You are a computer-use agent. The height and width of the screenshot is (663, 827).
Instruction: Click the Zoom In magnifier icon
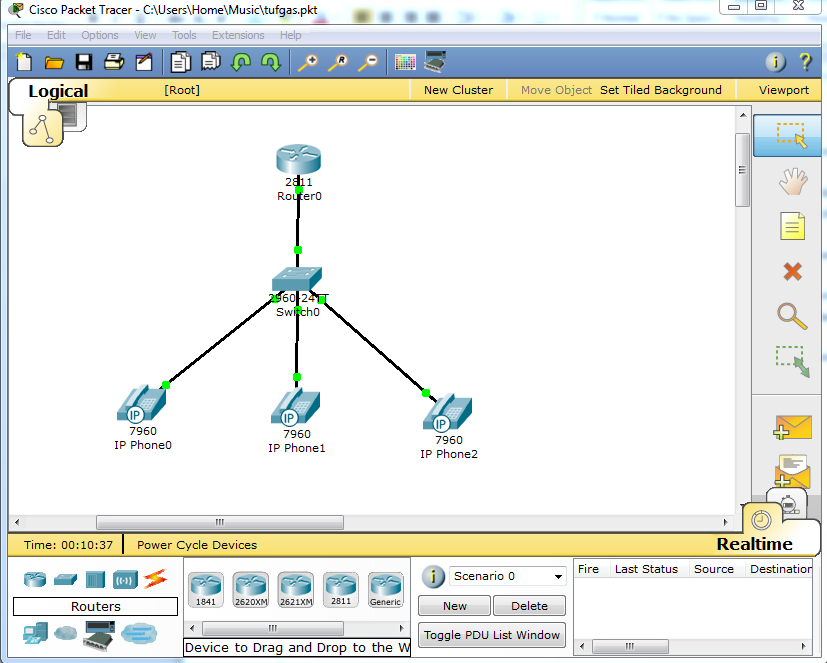tap(308, 62)
